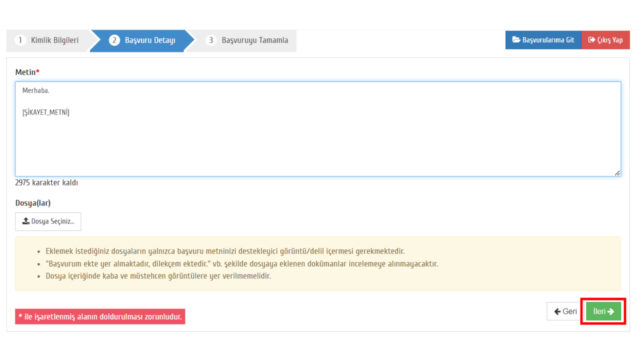Log out with Çıkış Yap button
Viewport: 640px width, 360px height.
click(x=605, y=40)
